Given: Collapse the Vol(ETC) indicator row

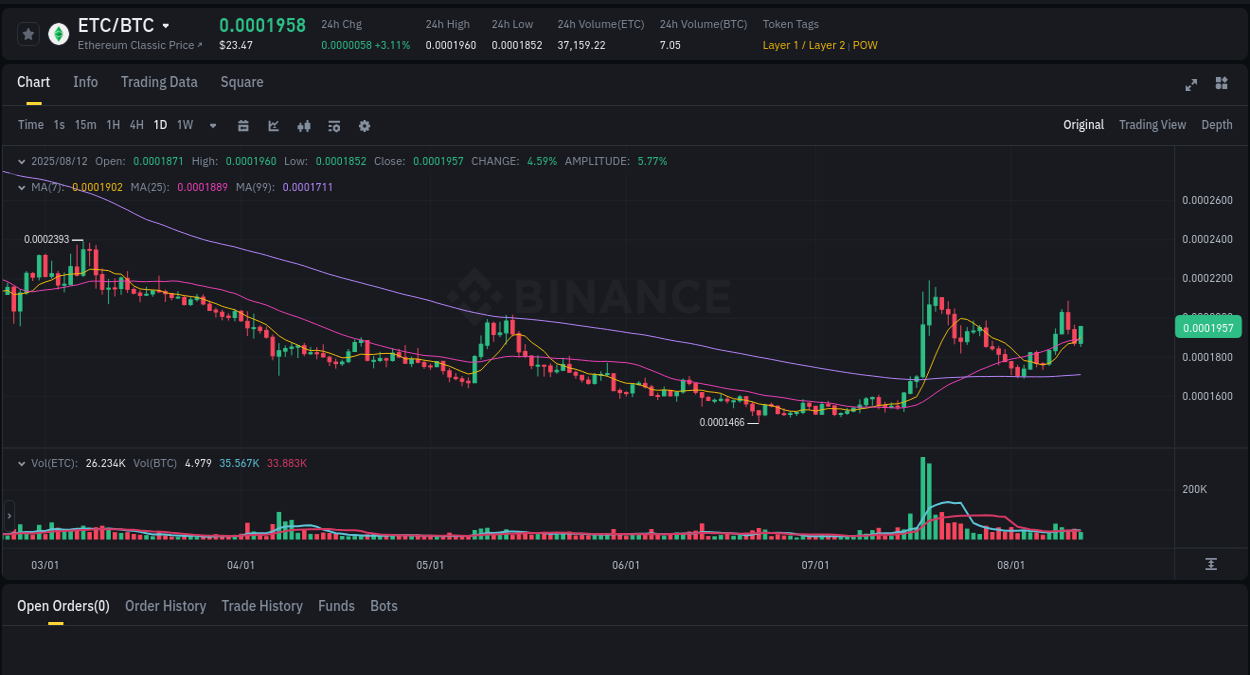Looking at the screenshot, I should click(x=22, y=463).
